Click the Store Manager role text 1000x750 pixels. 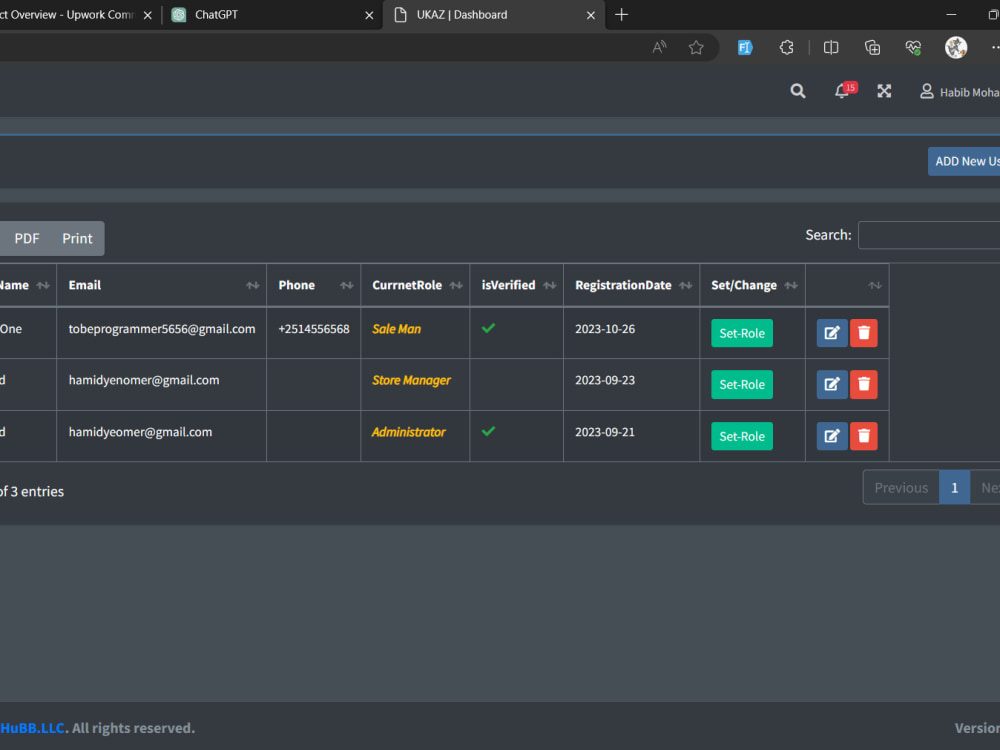point(411,380)
